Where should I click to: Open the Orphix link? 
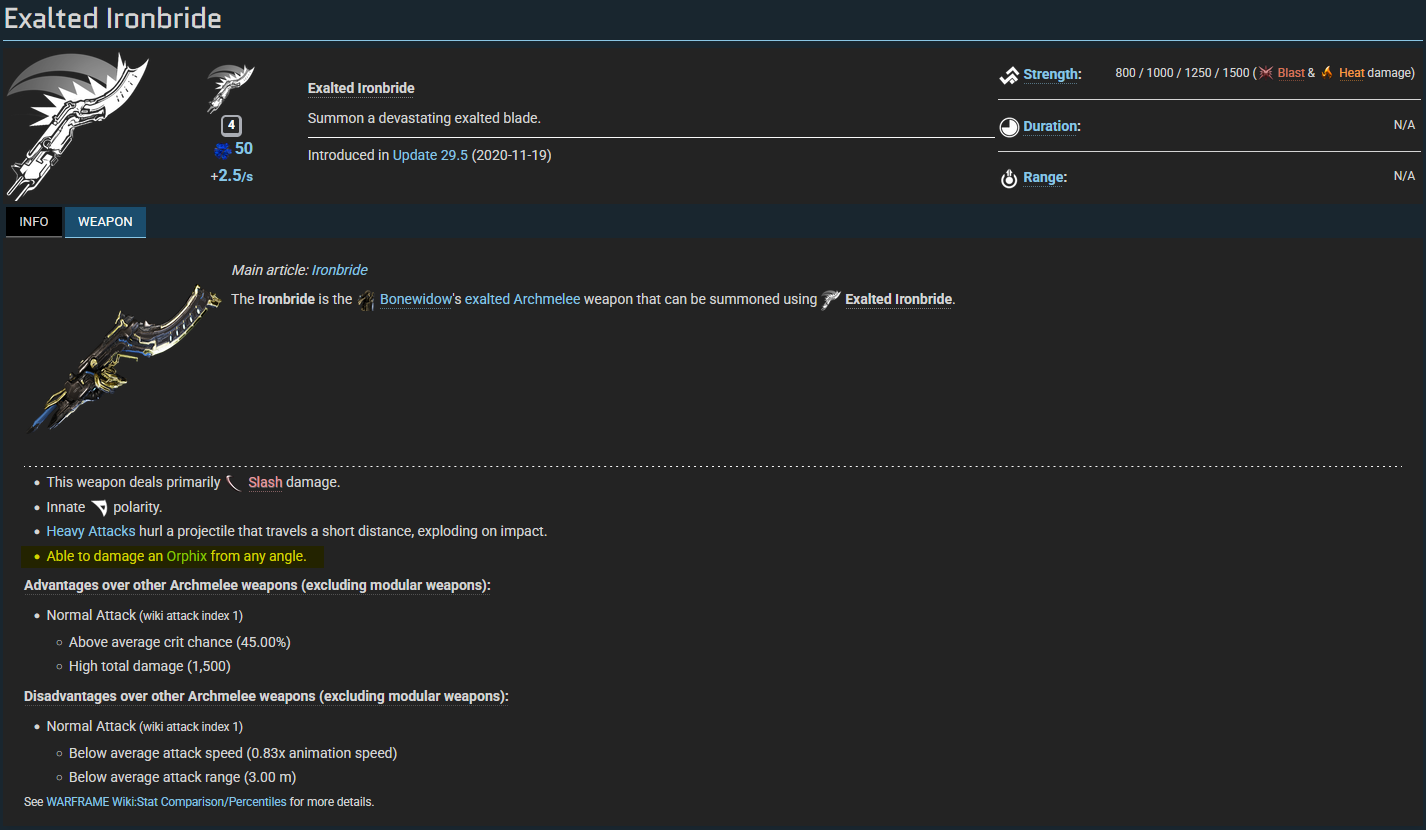click(187, 556)
